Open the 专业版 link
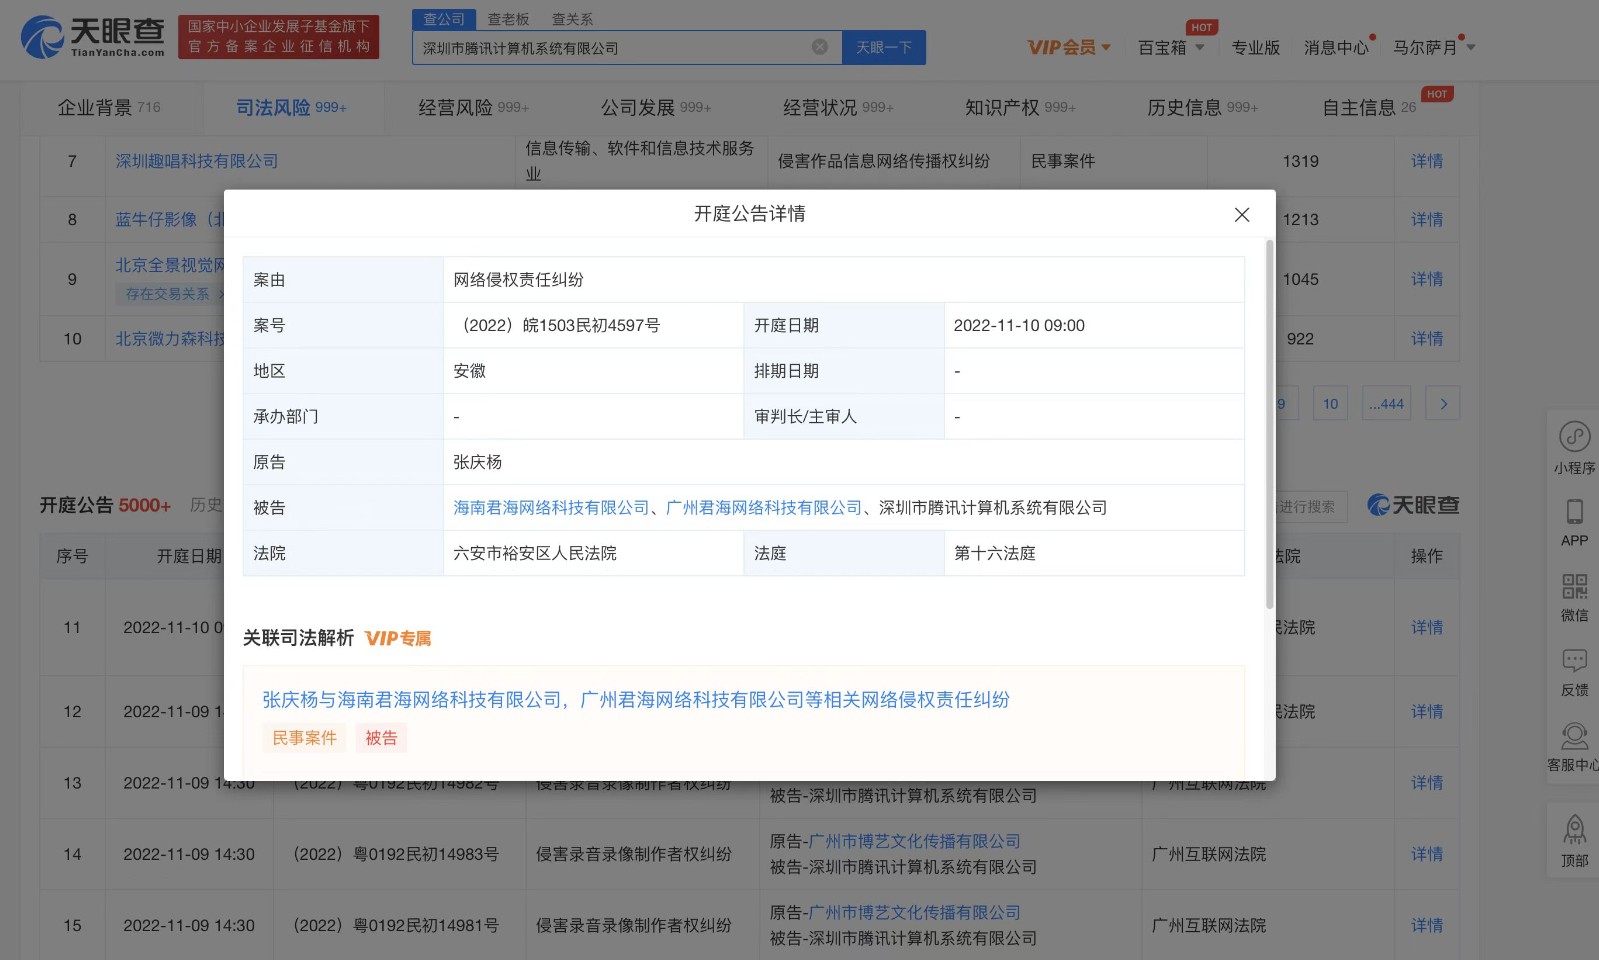This screenshot has height=960, width=1599. [x=1255, y=47]
